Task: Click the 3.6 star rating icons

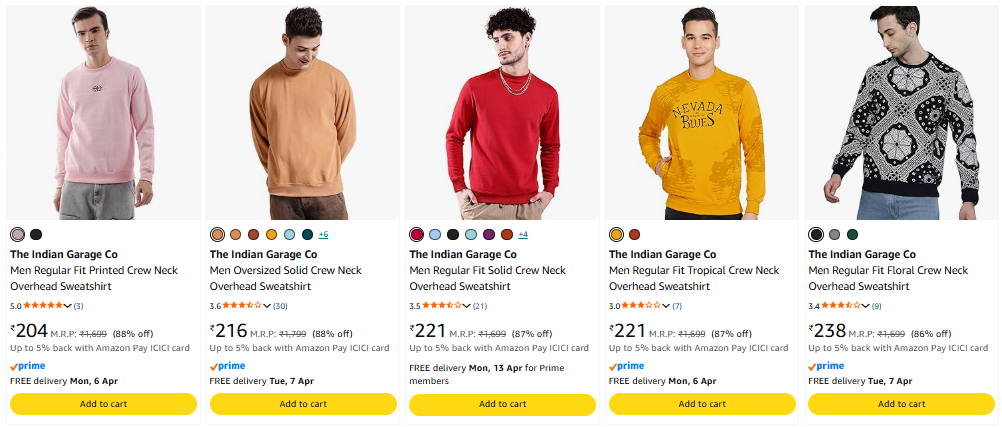Action: pos(243,305)
